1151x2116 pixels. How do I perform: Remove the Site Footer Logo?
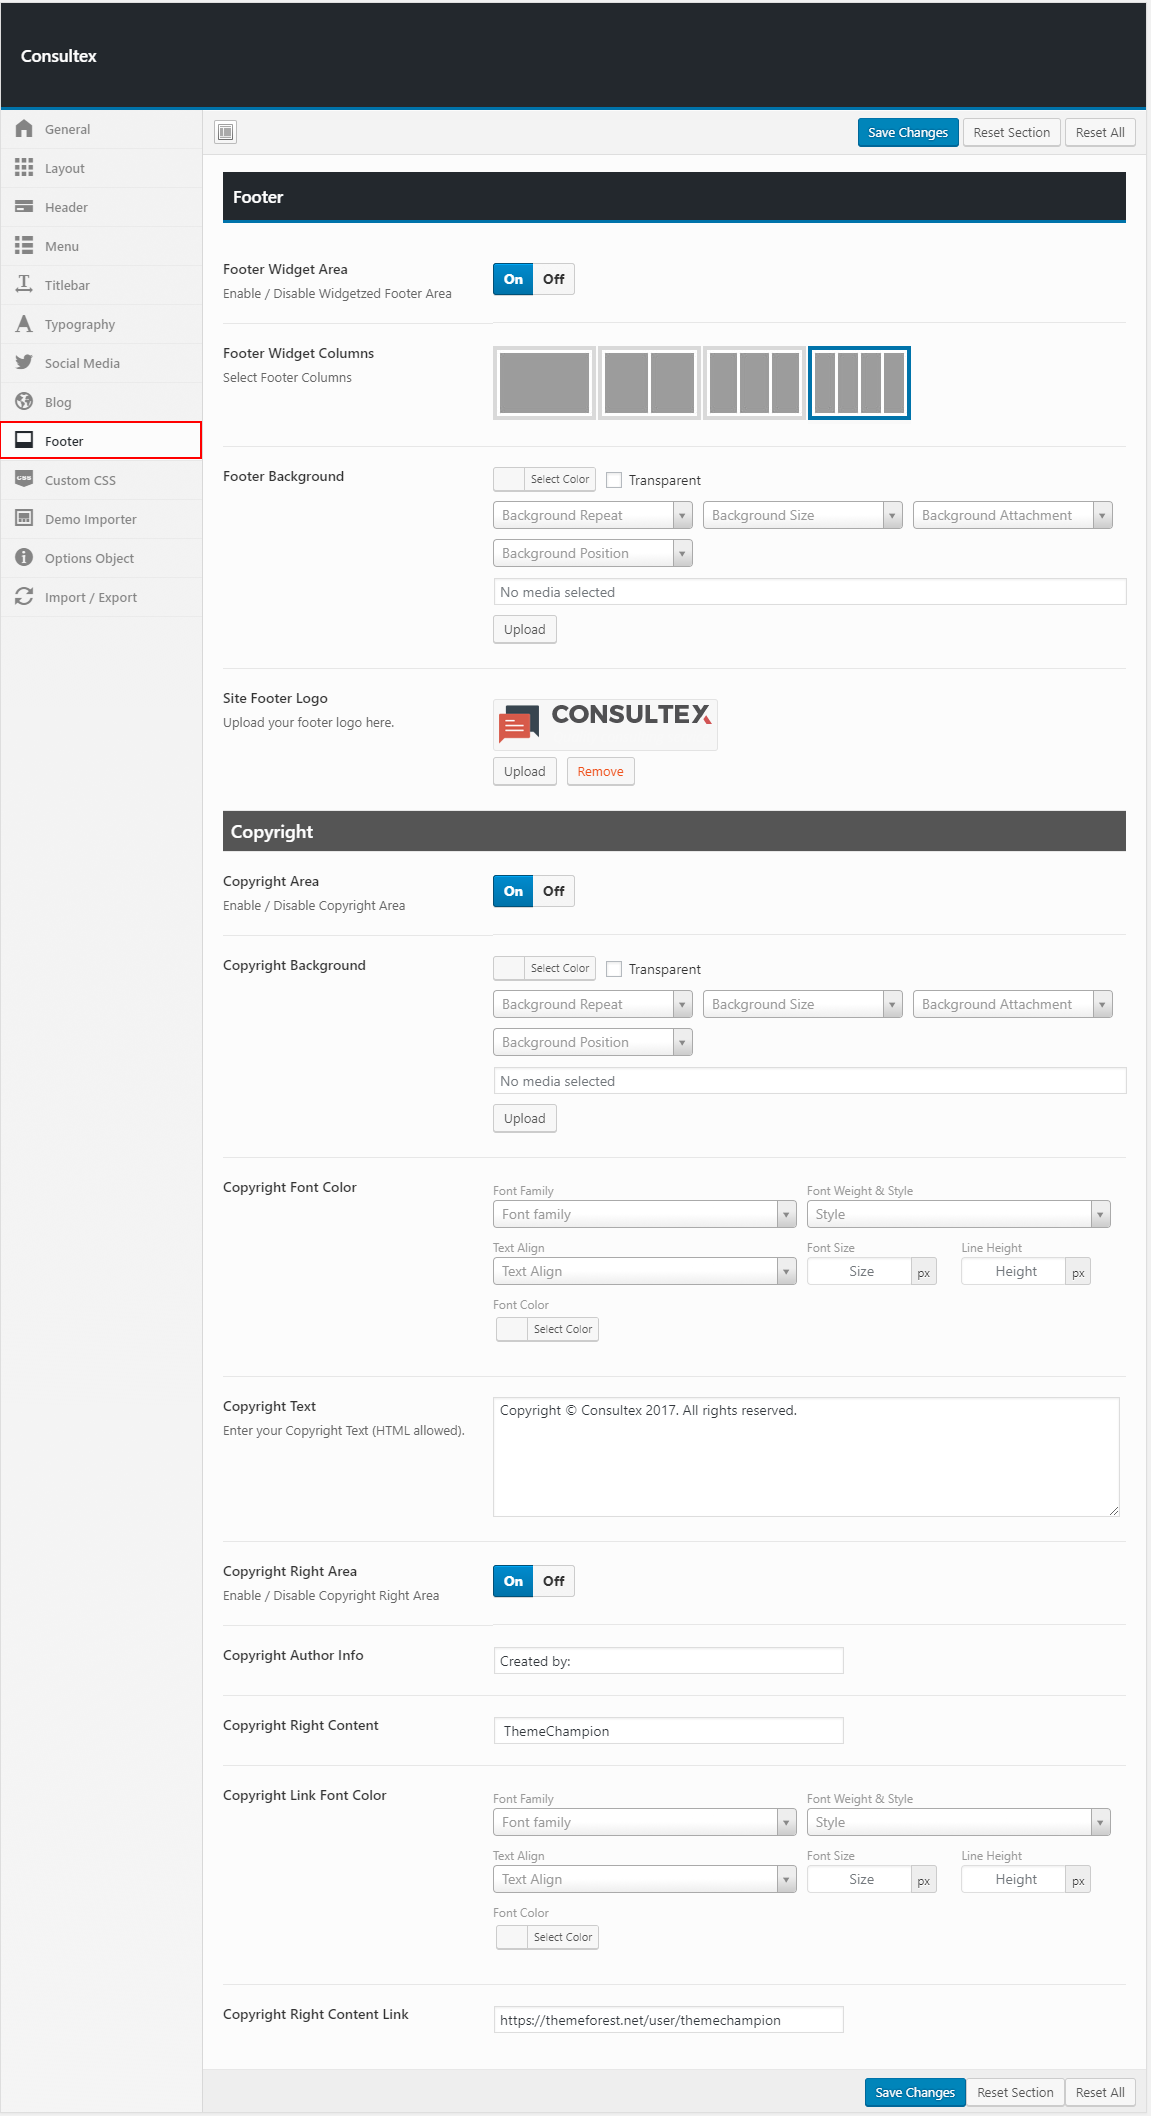[600, 772]
